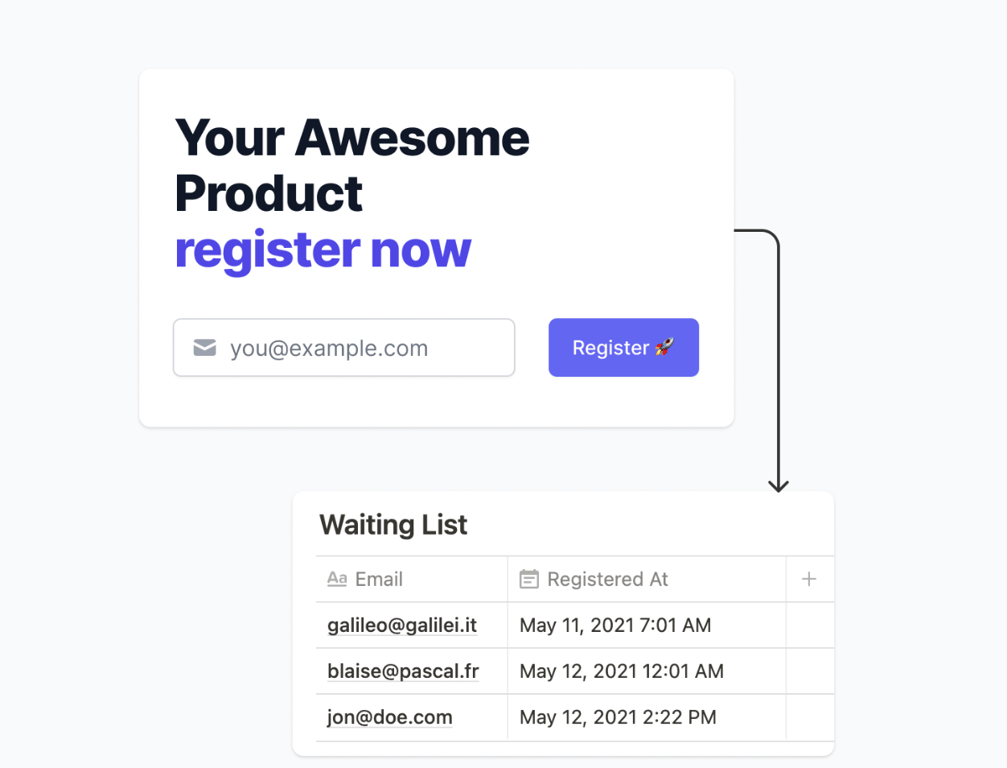Click the Waiting List table title
Image resolution: width=1007 pixels, height=768 pixels.
[x=393, y=525]
